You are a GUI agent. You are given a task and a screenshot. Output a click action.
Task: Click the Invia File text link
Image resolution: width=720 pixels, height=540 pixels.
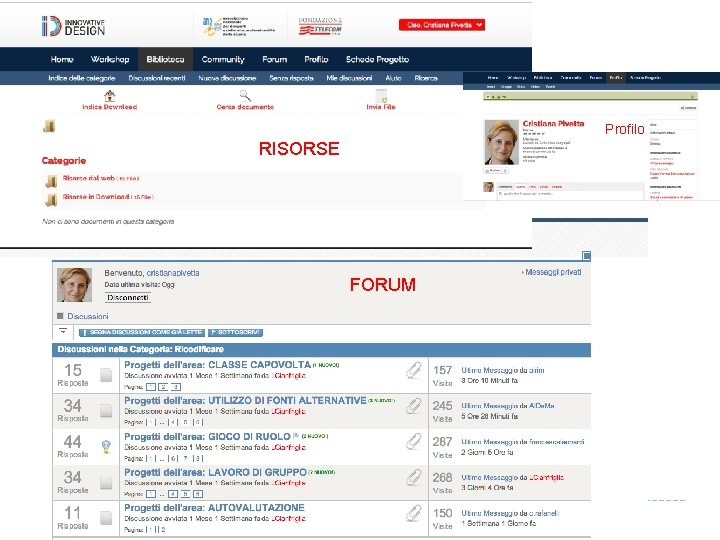[381, 107]
